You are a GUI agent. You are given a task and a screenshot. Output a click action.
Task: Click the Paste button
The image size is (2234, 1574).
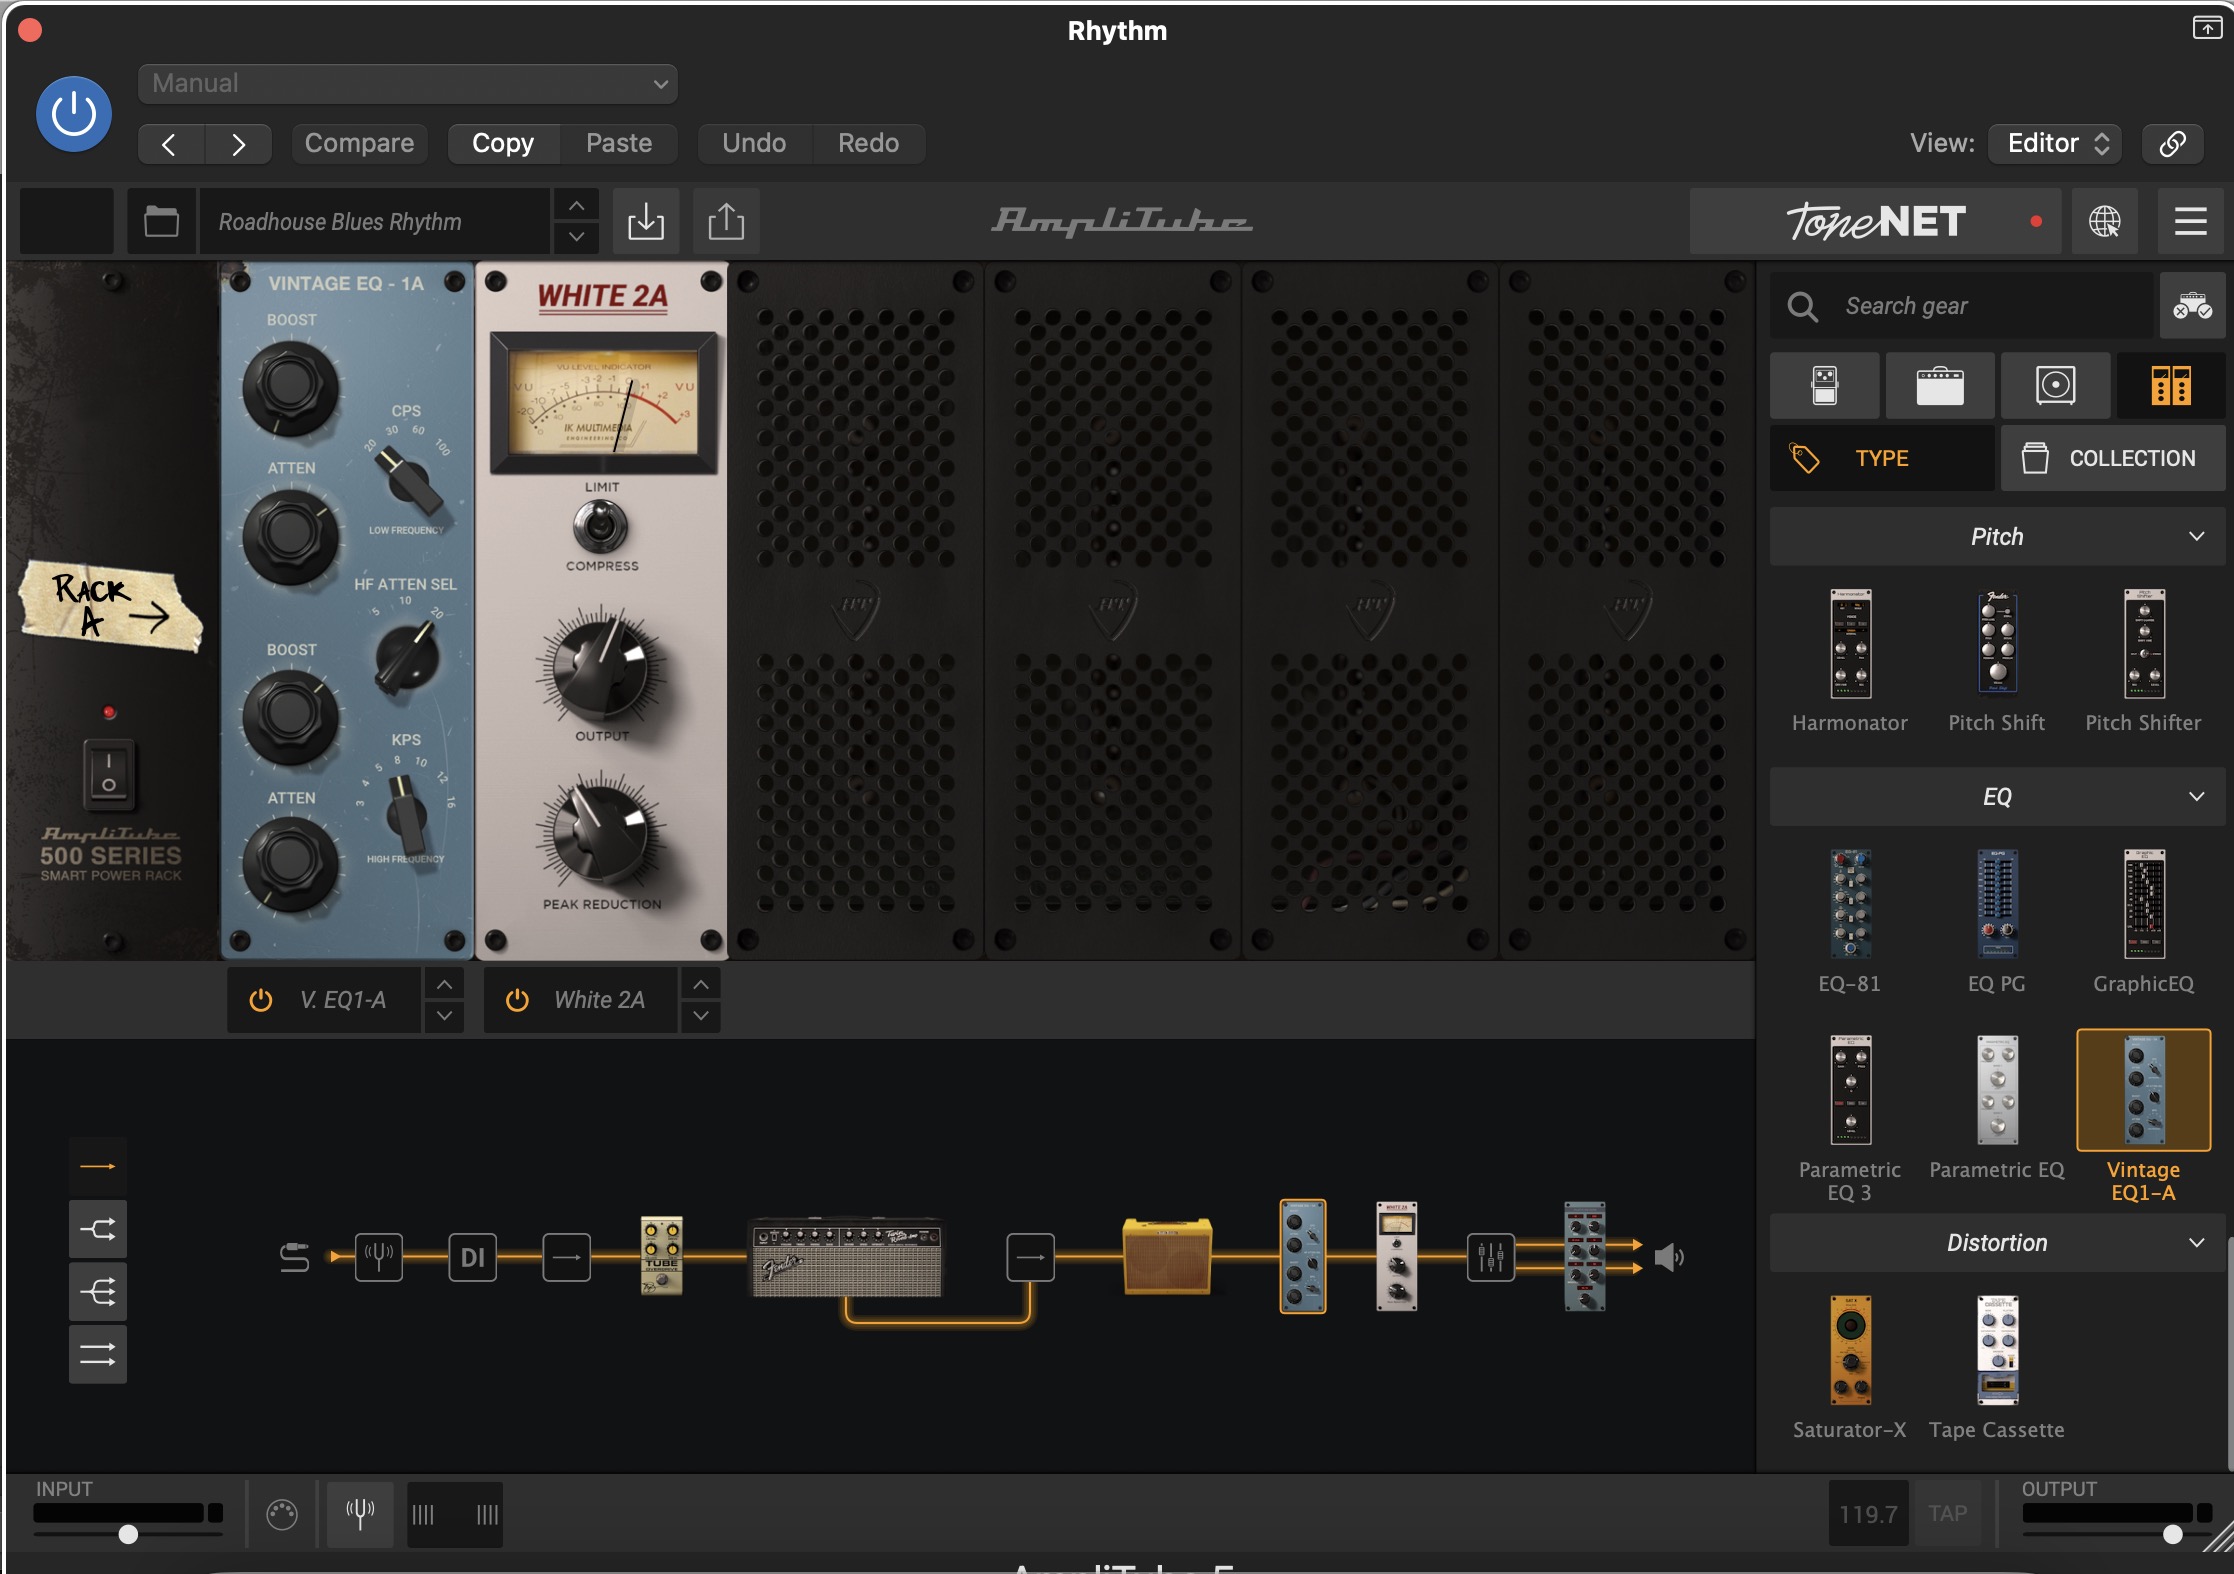[x=619, y=143]
